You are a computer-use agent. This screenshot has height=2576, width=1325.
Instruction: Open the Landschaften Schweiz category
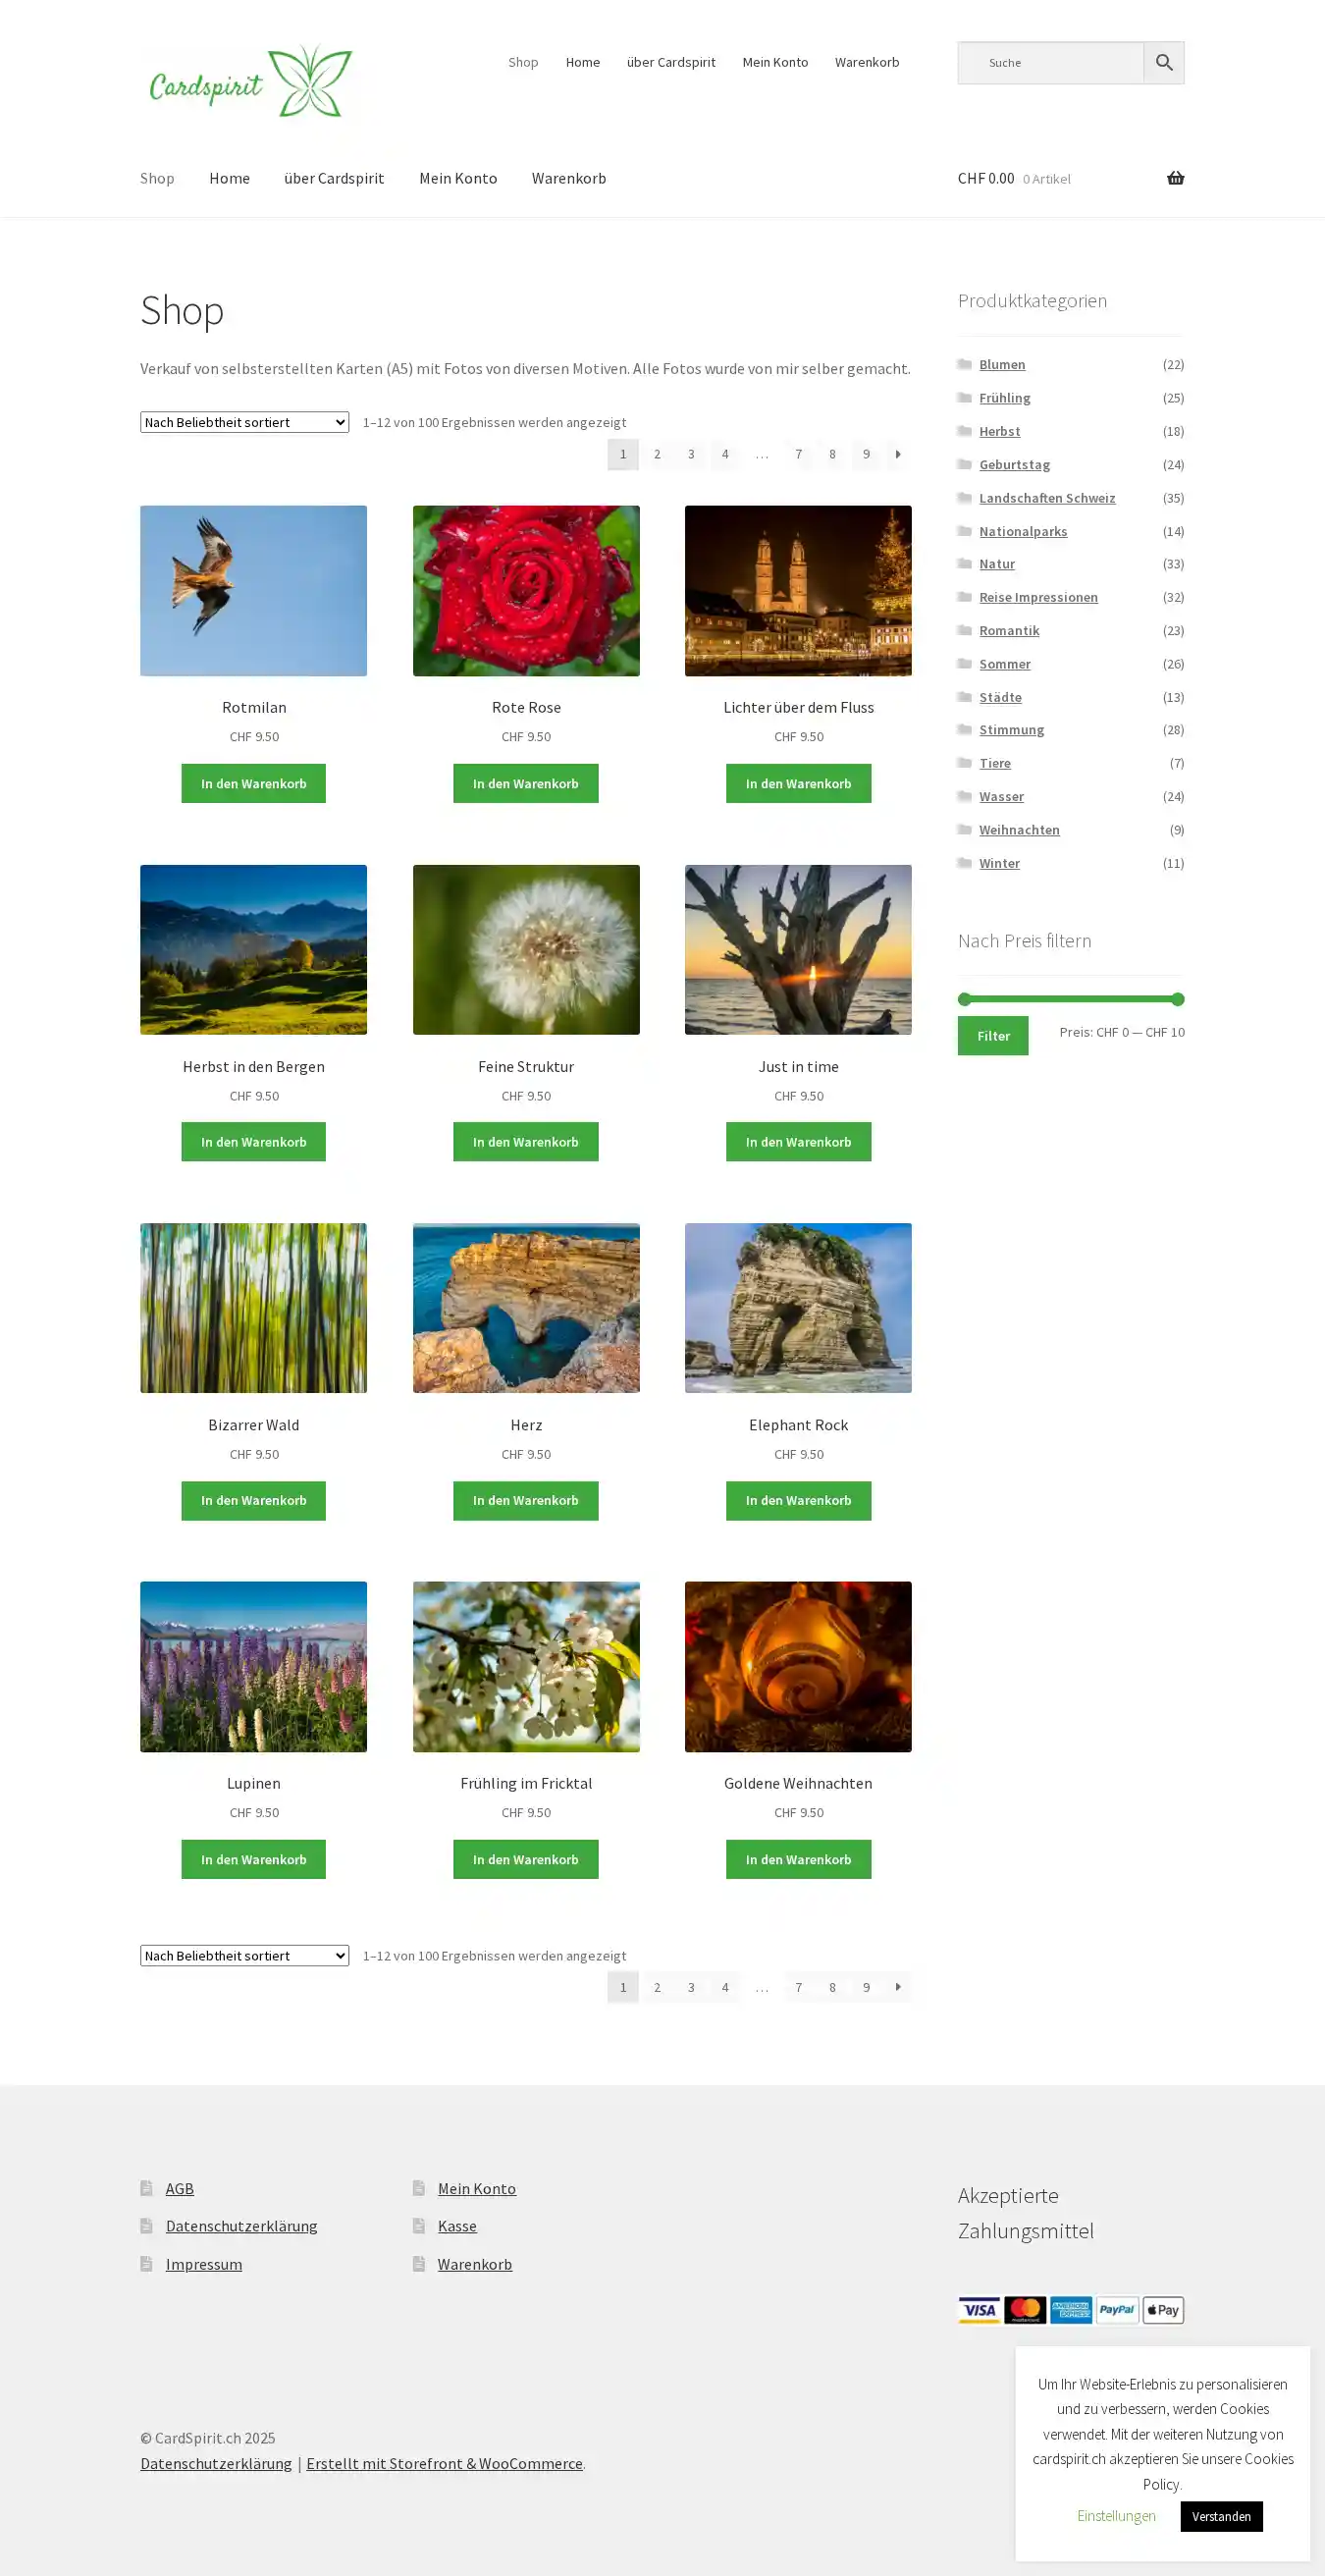[1047, 498]
